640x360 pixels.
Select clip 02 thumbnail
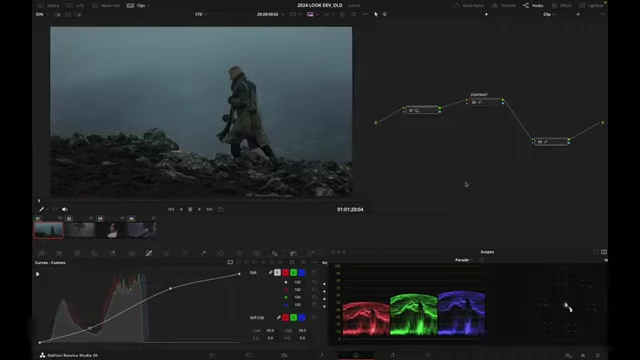point(80,230)
